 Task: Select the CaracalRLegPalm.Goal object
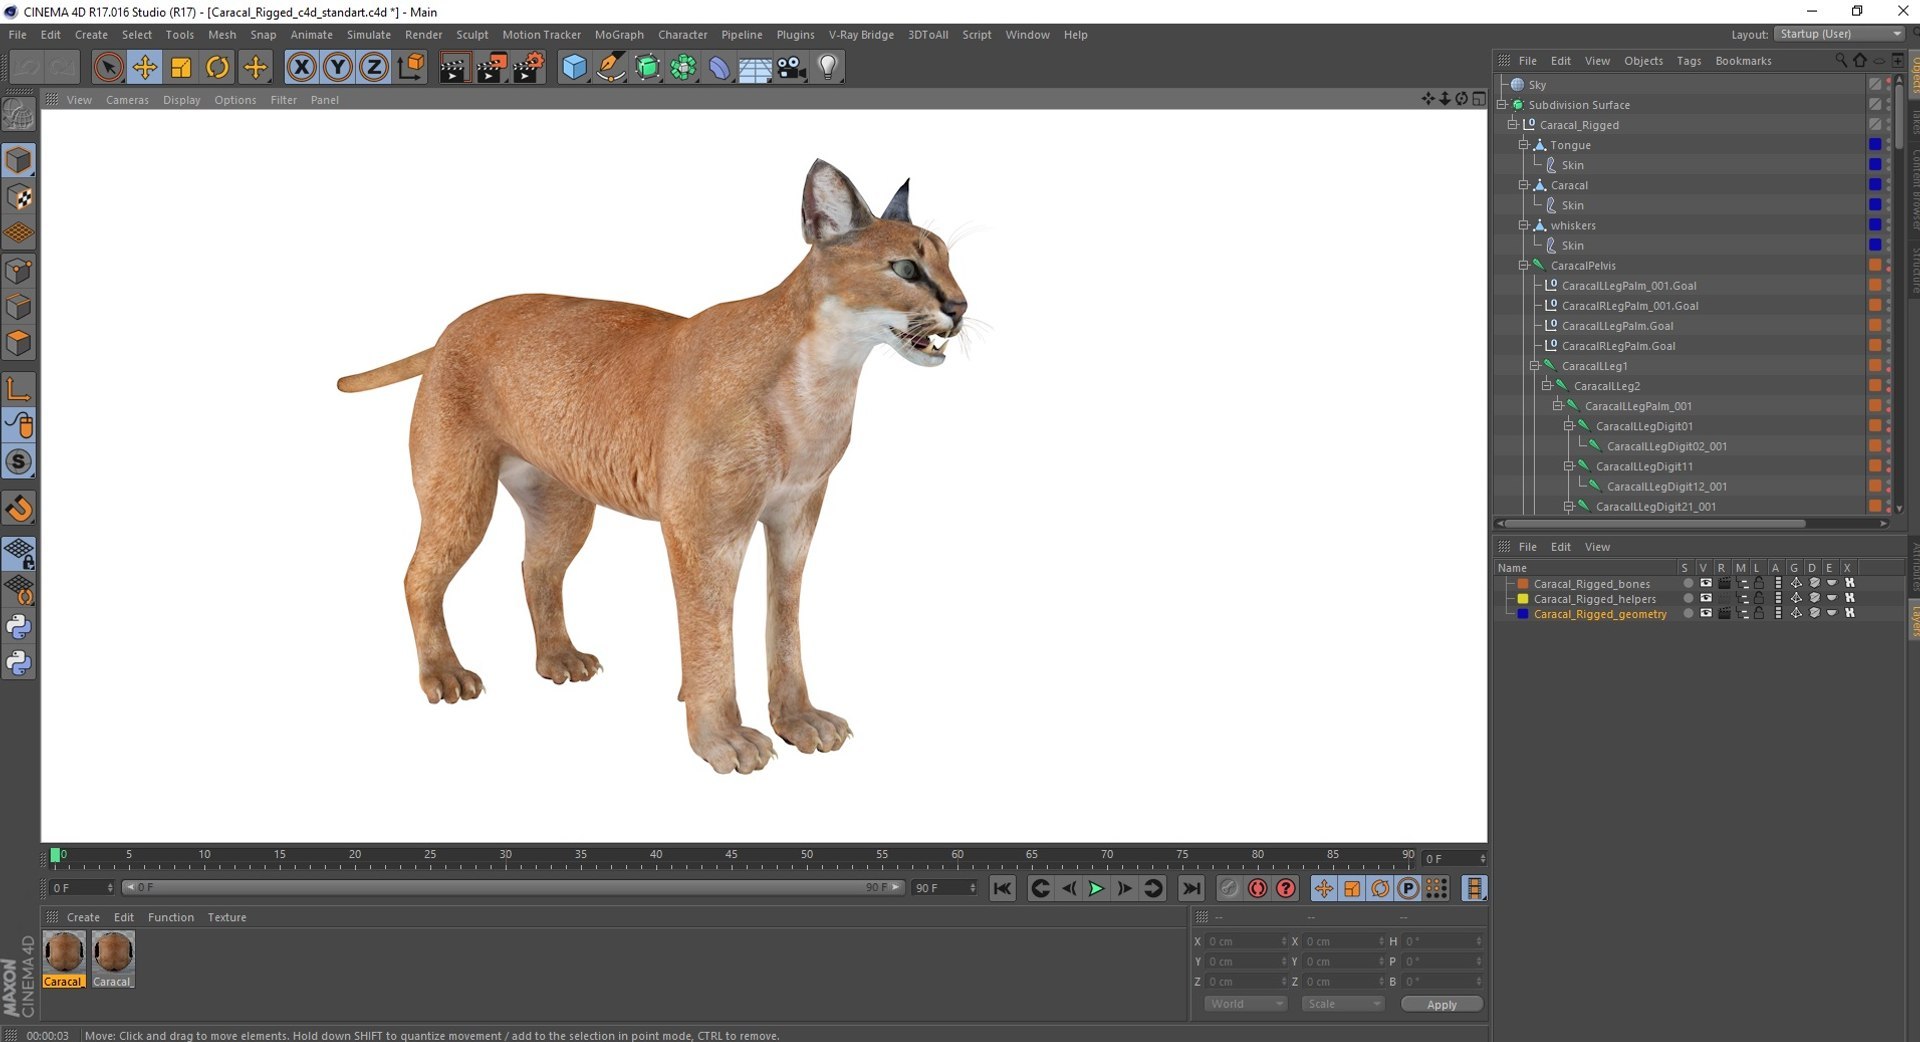coord(1618,346)
